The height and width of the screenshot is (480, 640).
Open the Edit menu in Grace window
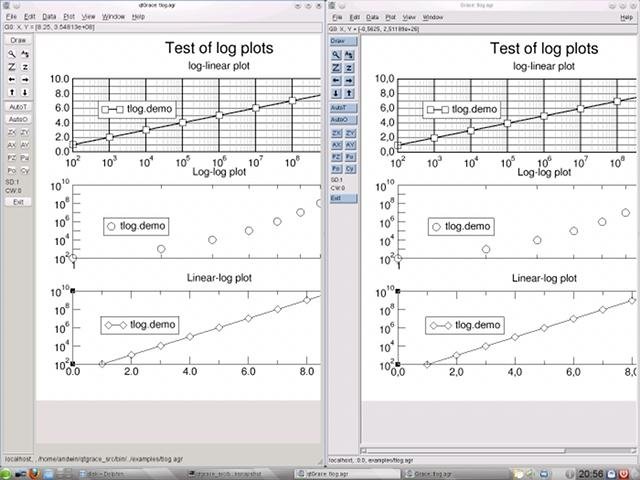354,17
